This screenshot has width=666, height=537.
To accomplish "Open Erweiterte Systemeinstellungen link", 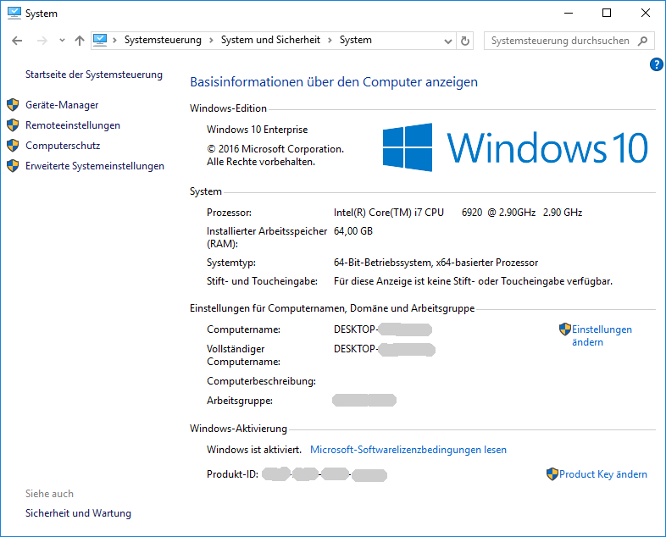I will (x=95, y=166).
